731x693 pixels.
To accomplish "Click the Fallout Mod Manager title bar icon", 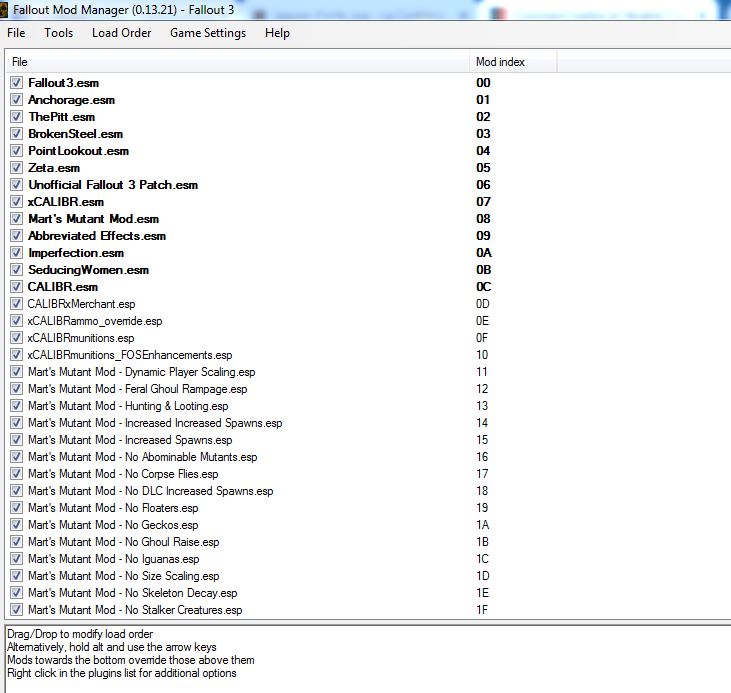I will point(4,9).
